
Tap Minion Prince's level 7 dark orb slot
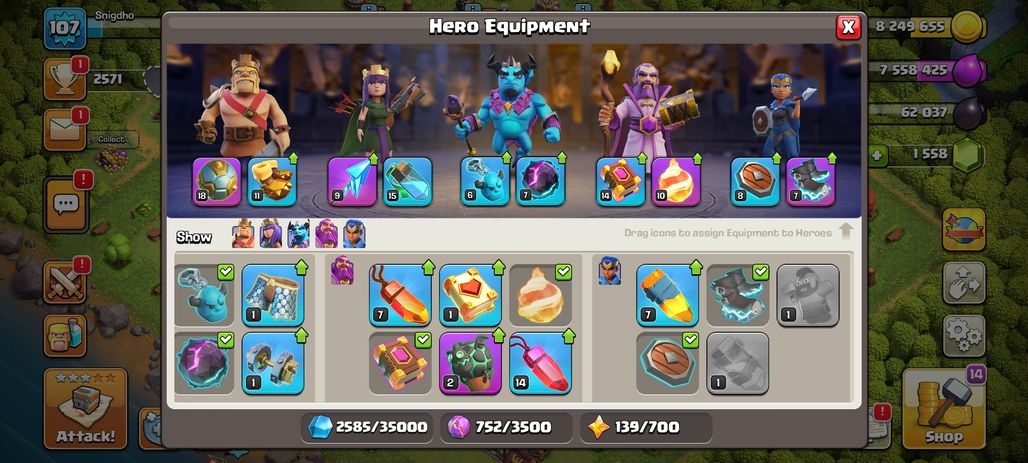coord(540,182)
